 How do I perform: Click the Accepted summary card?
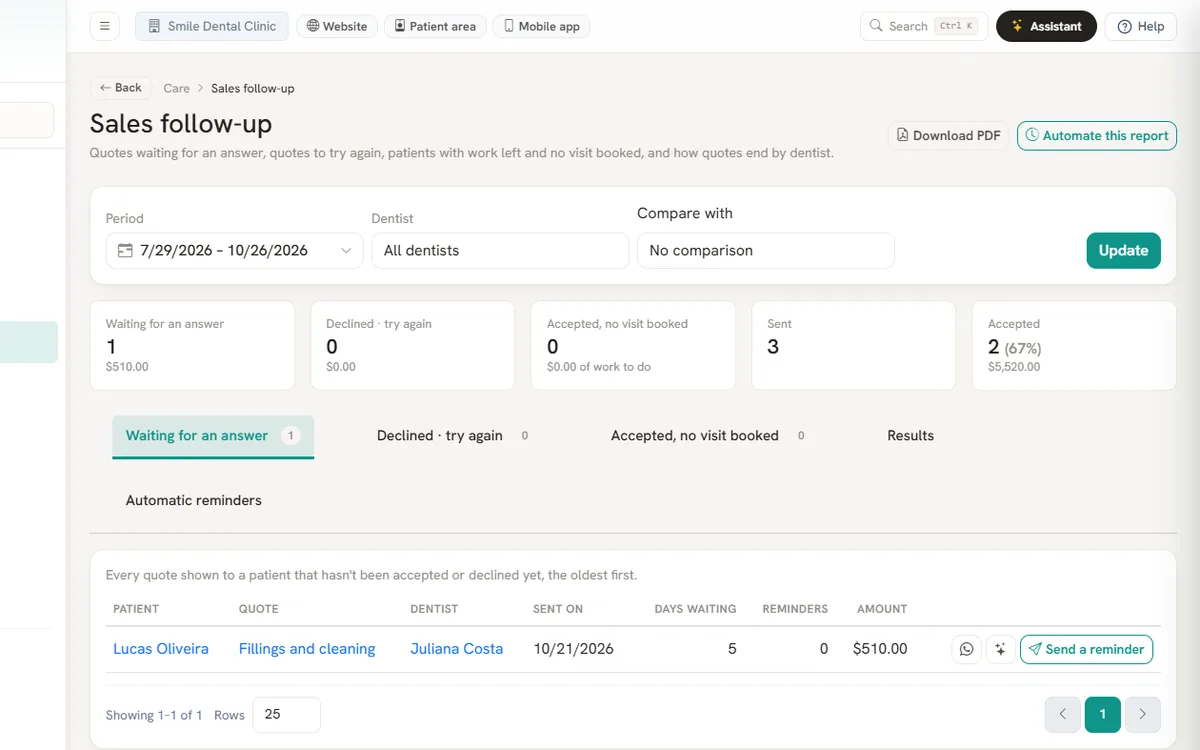(1074, 345)
